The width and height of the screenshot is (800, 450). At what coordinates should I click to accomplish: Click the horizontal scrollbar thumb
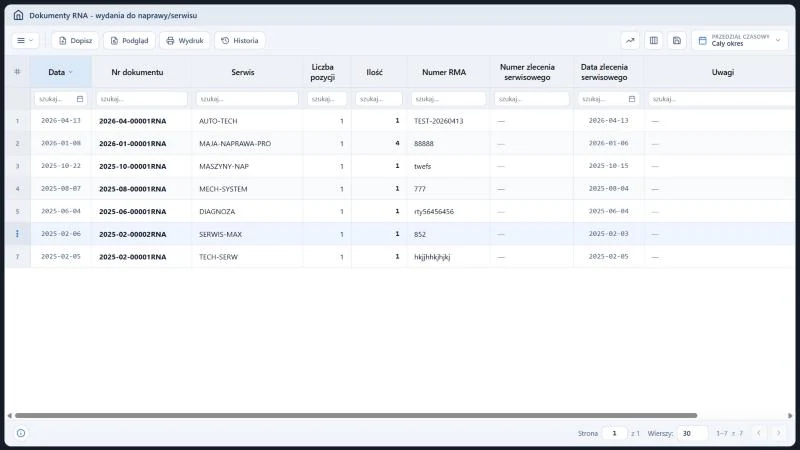(356, 415)
